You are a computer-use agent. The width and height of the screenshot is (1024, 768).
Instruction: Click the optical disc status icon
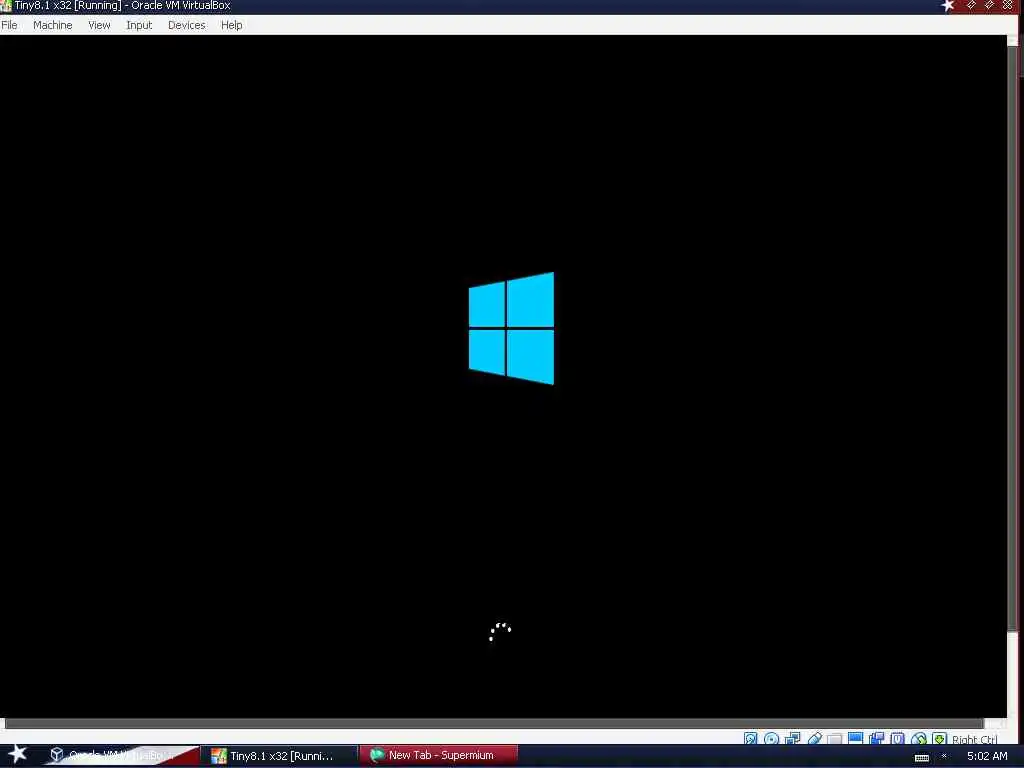coord(771,739)
